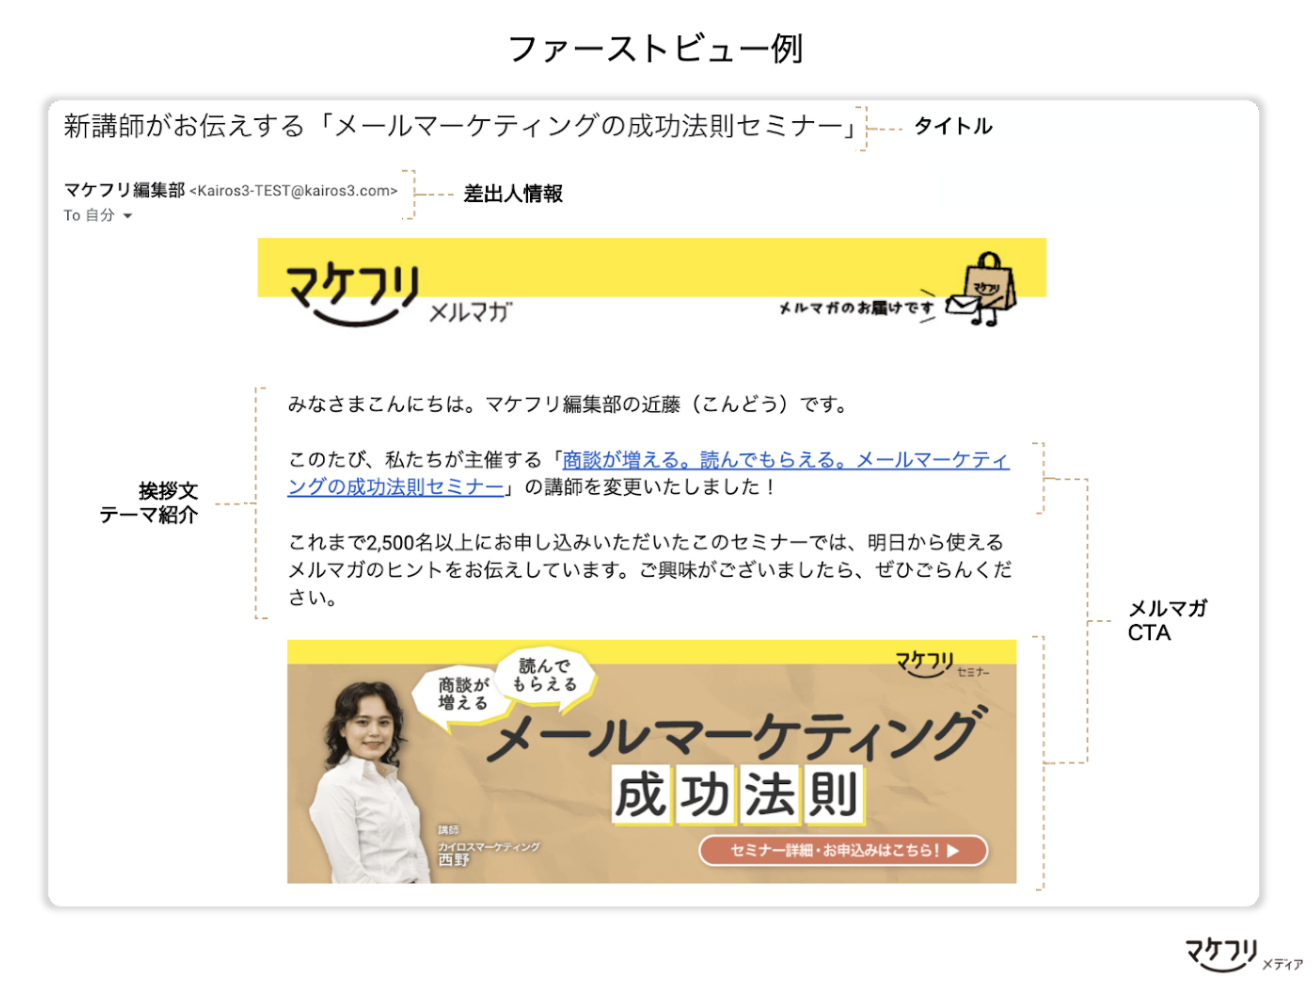Click the 読んでもらえる speech bubble
1313x986 pixels.
[545, 676]
